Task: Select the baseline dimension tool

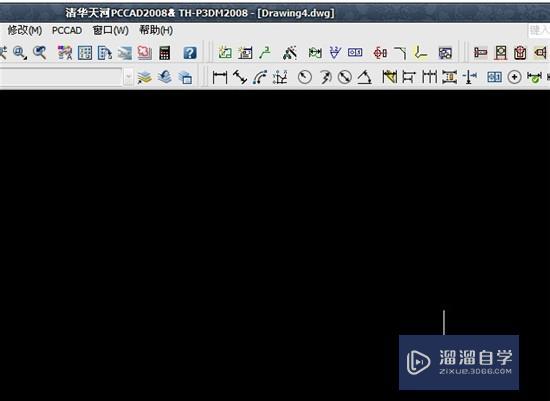Action: point(409,77)
